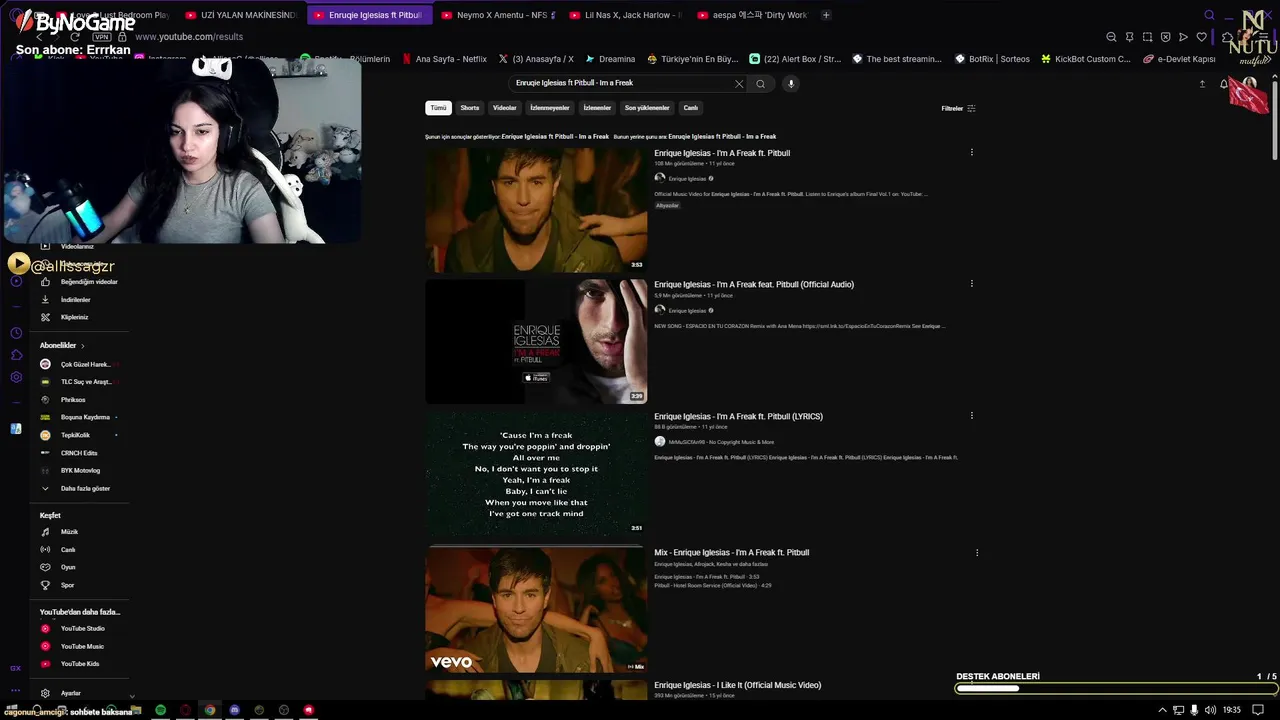
Task: Click Opera GX settings gear in sidebar
Action: click(x=16, y=377)
